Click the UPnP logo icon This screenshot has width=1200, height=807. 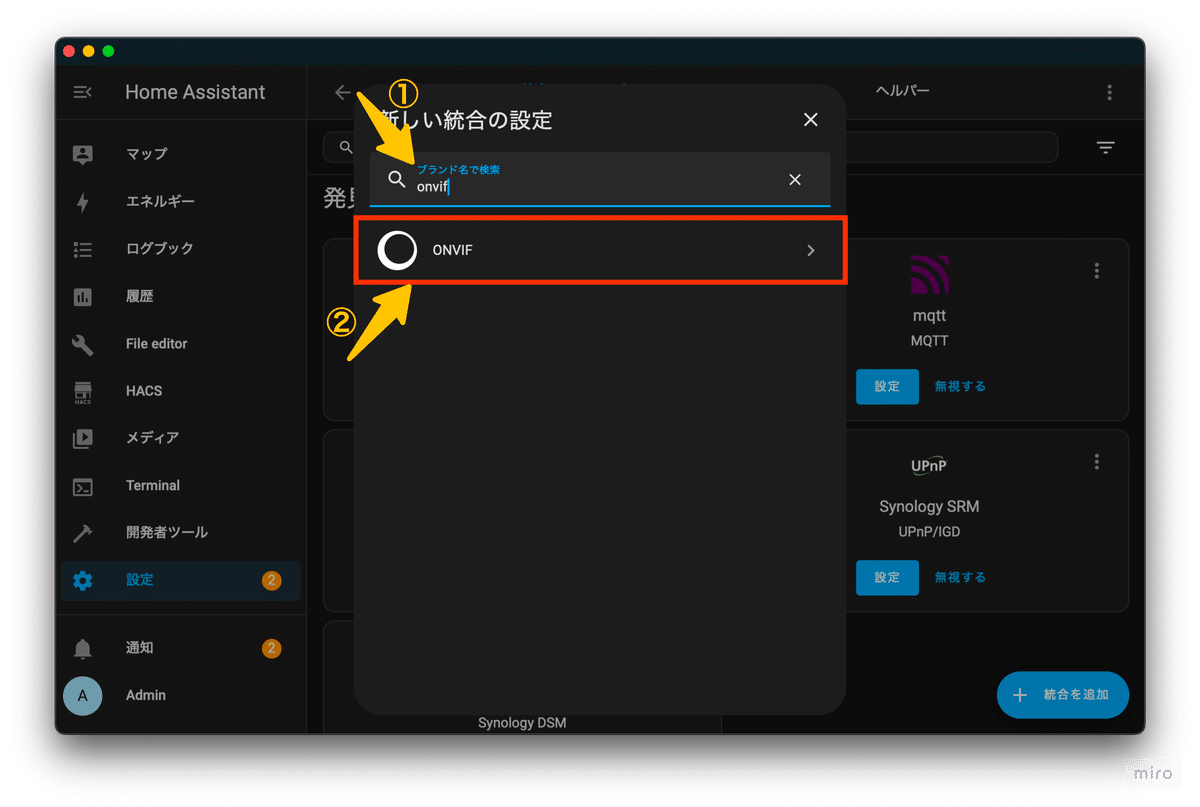coord(929,466)
